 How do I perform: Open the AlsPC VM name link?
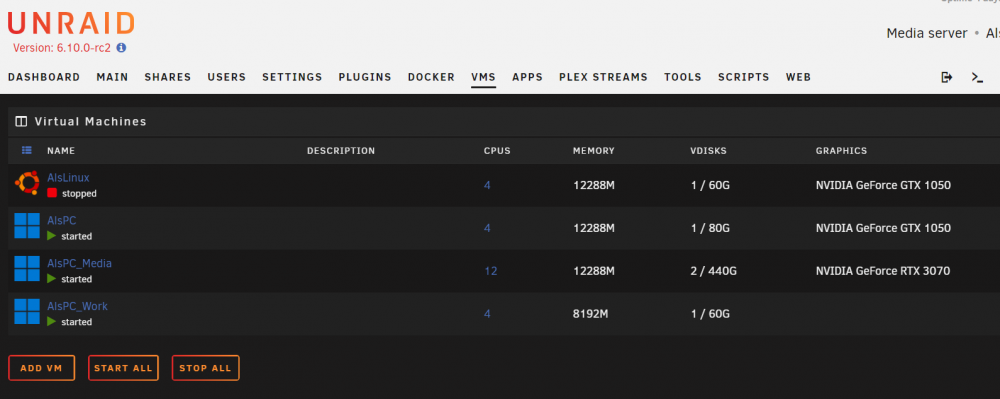coord(62,221)
